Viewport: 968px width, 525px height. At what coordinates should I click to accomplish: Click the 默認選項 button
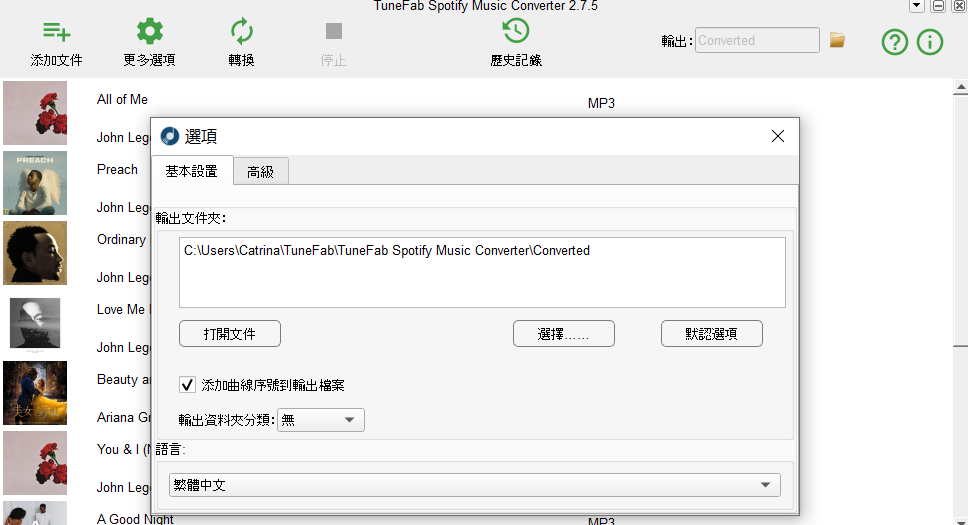point(712,334)
